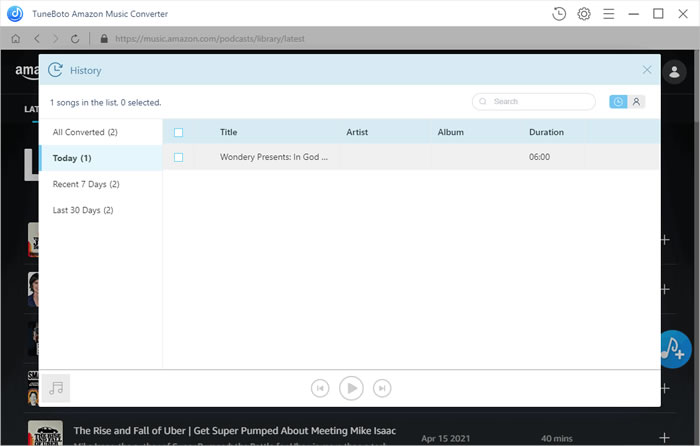Viewport: 700px width, 446px height.
Task: Switch to sort-by-artist person view button
Action: click(636, 102)
